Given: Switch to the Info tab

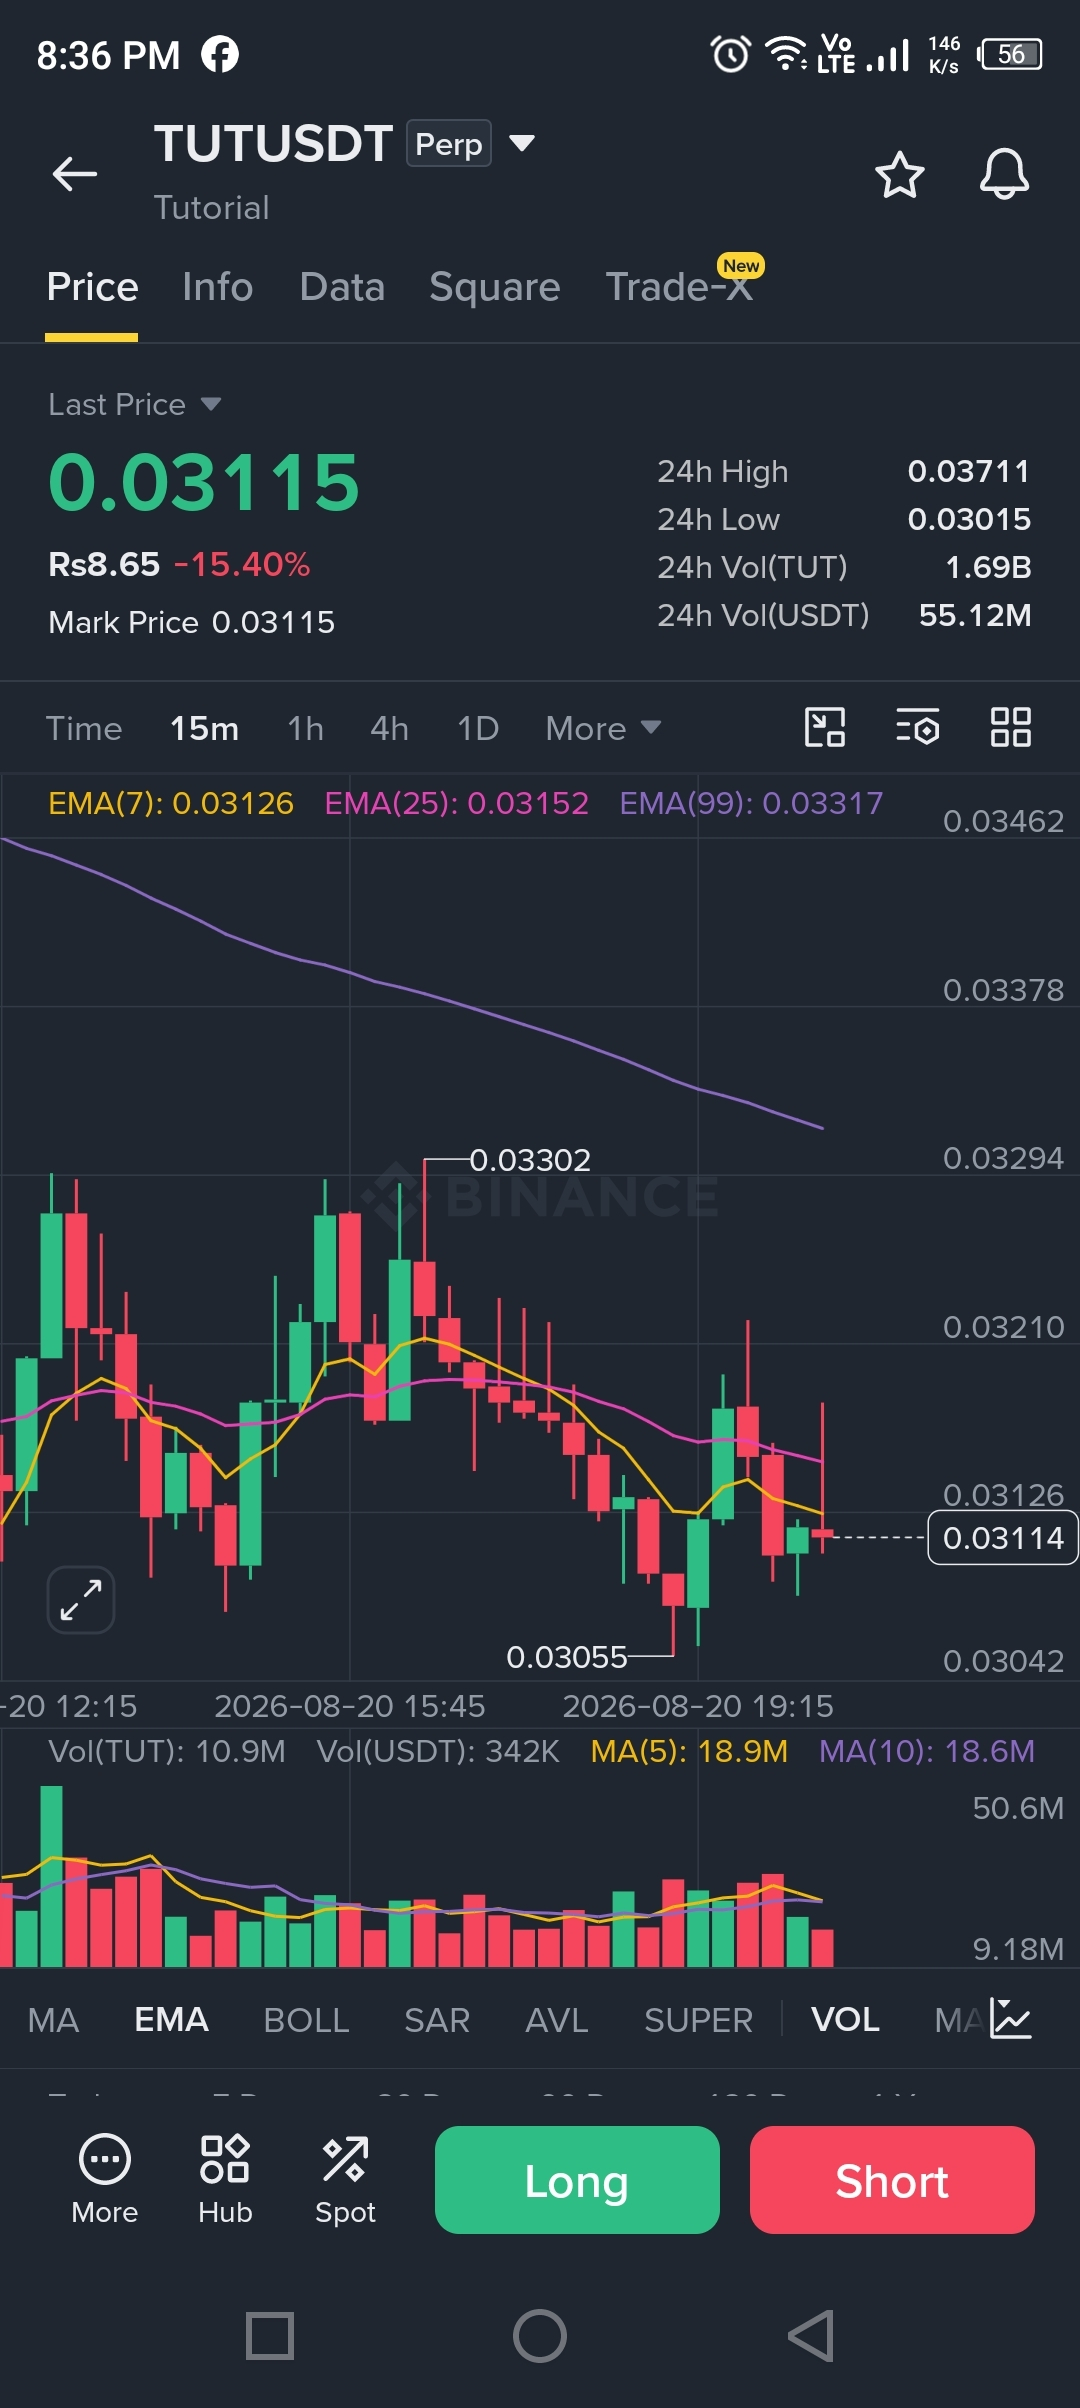Looking at the screenshot, I should coord(217,288).
